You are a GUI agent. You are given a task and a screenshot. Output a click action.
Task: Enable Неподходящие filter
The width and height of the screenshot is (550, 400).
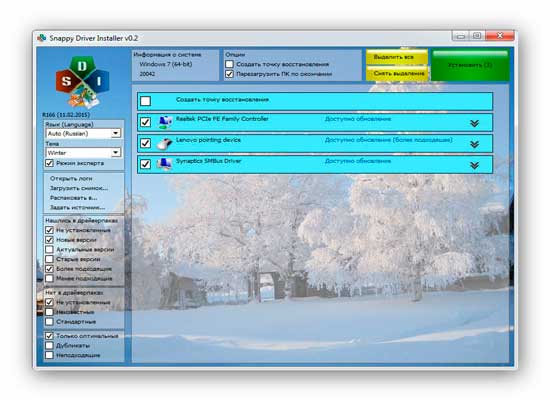pos(49,355)
